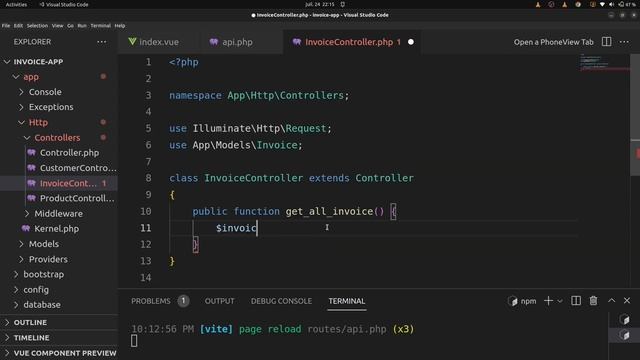
Task: Click the Activities button in top bar
Action: click(x=16, y=4)
